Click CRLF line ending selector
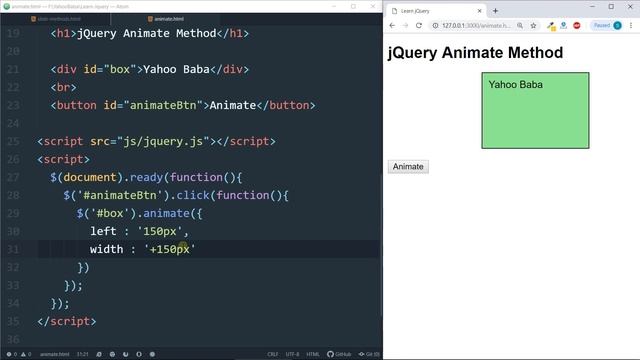Screen dimensions: 640x360 [273, 354]
